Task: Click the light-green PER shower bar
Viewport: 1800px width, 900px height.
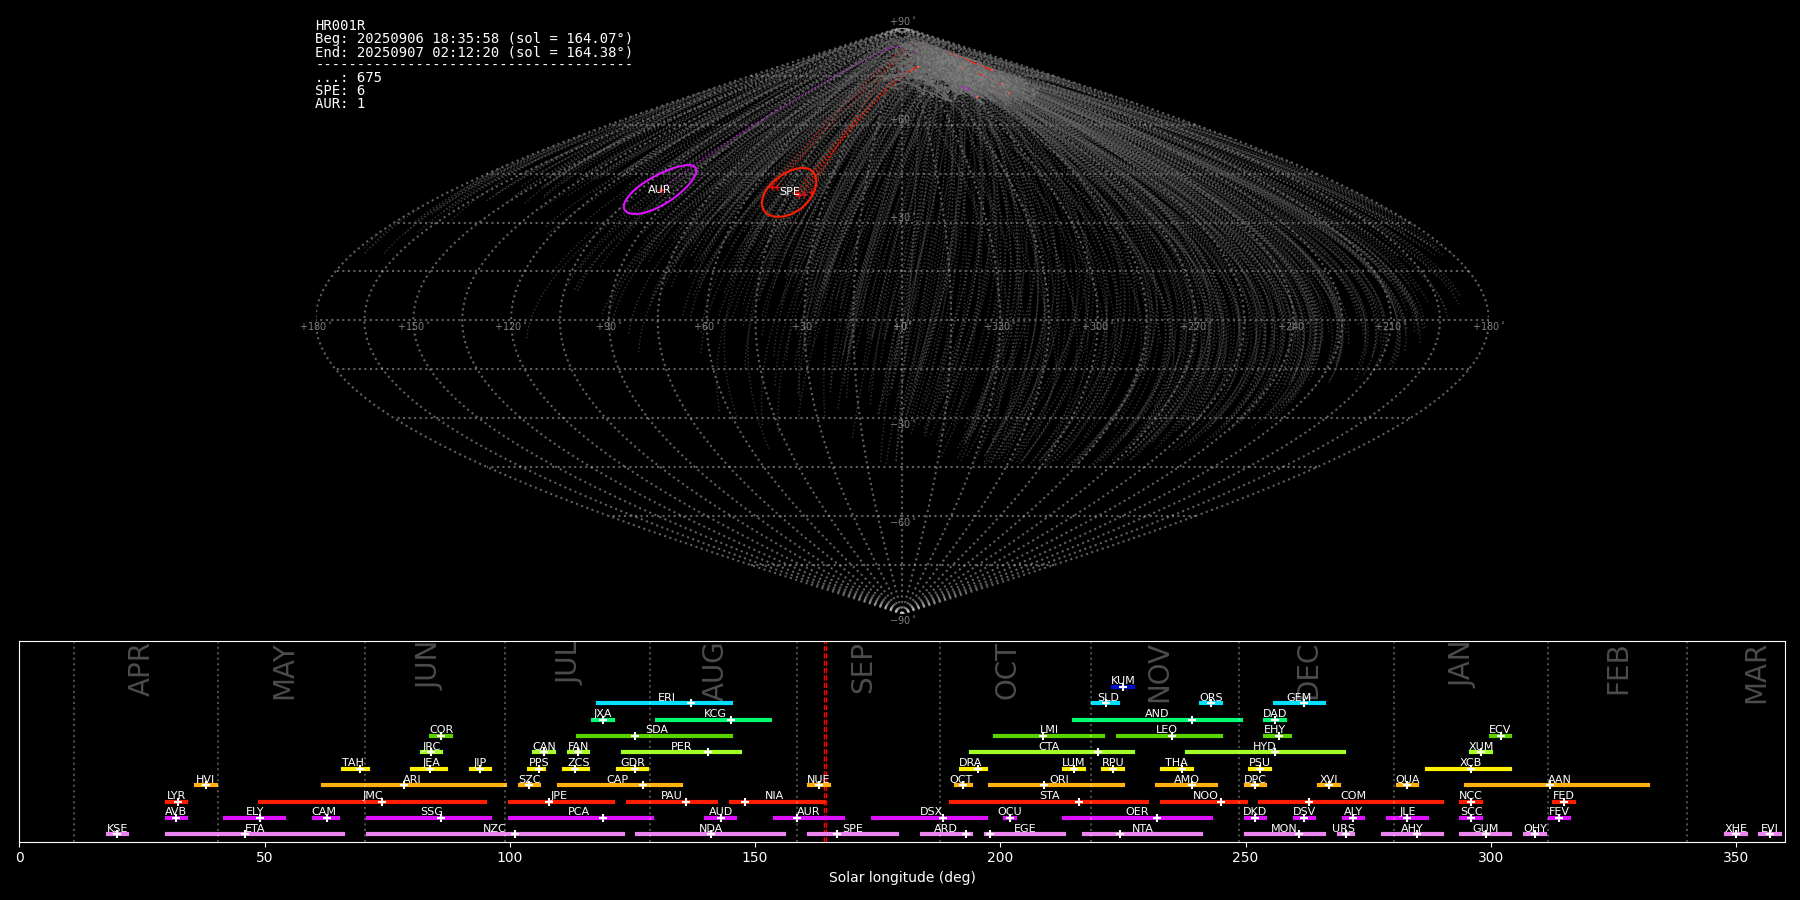Action: (681, 752)
